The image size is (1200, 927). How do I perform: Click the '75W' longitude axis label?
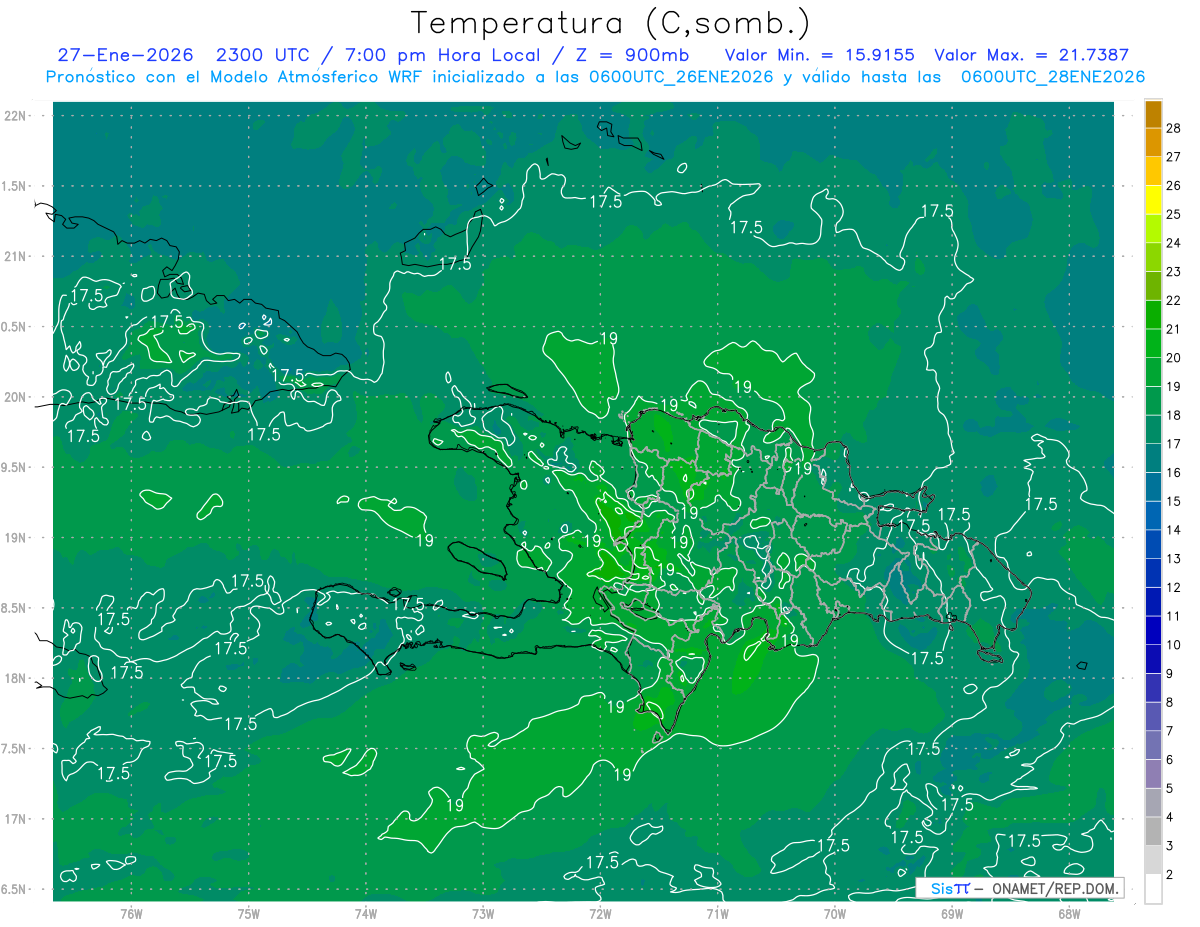(249, 913)
